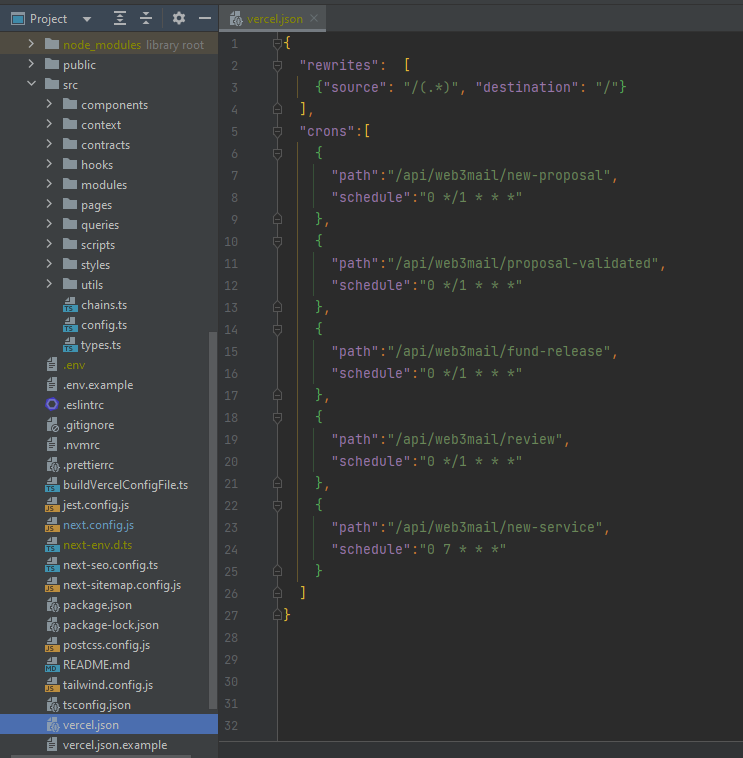Expand the components folder
Image resolution: width=743 pixels, height=758 pixels.
tap(49, 105)
